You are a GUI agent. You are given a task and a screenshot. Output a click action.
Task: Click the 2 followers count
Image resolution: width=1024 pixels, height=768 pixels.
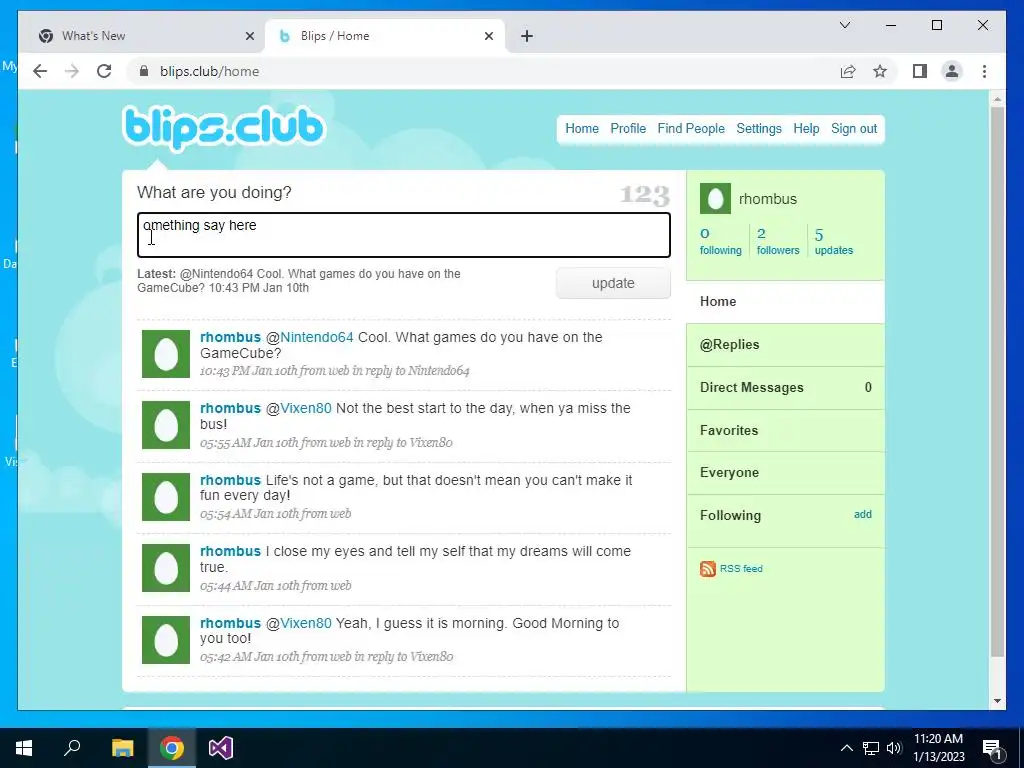(778, 241)
